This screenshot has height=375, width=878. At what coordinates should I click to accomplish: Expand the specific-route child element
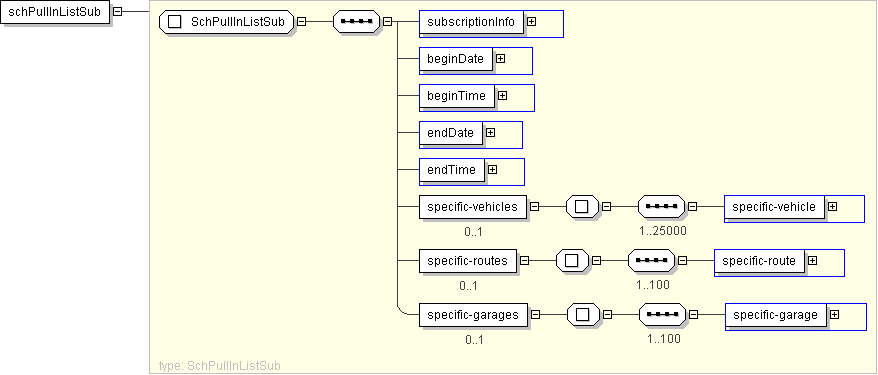(812, 260)
